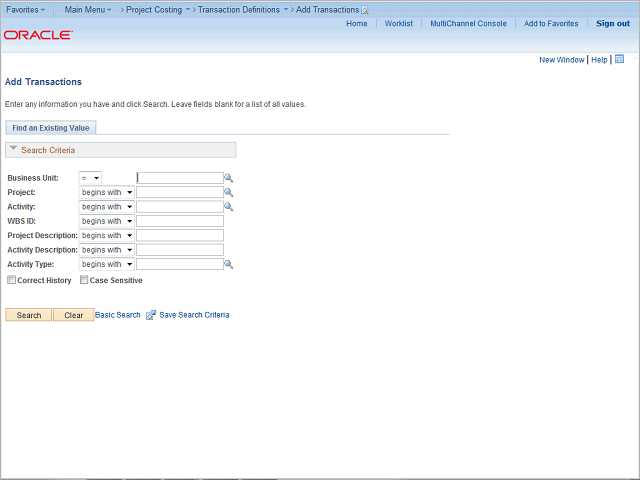This screenshot has height=480, width=640.
Task: Click the Oracle logo
Action: (x=38, y=35)
